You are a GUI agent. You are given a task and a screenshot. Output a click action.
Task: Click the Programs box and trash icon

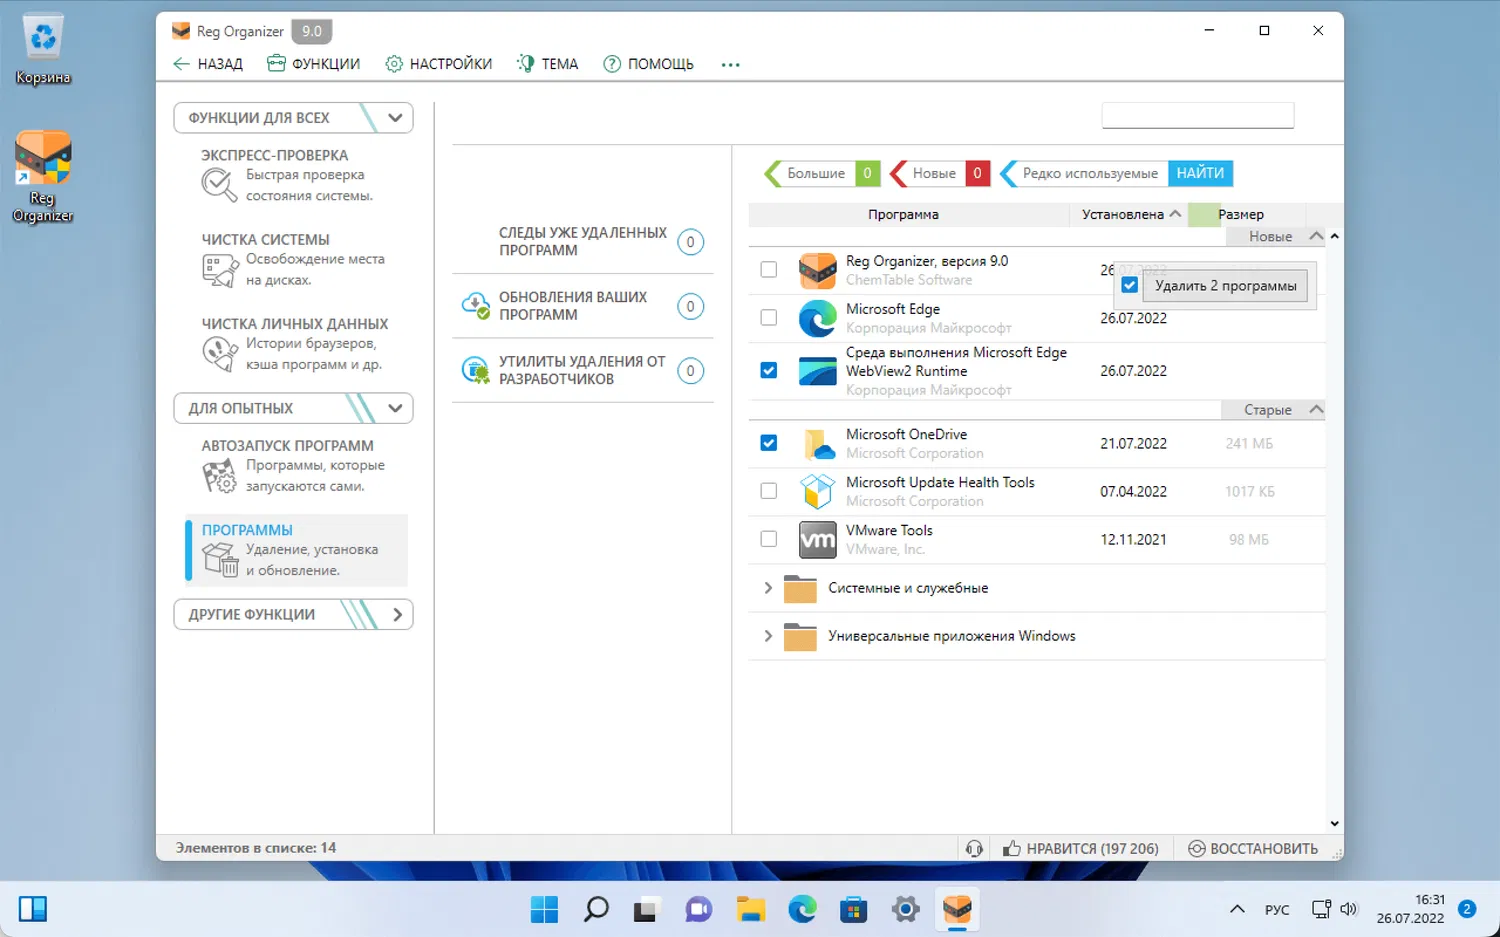pyautogui.click(x=220, y=559)
